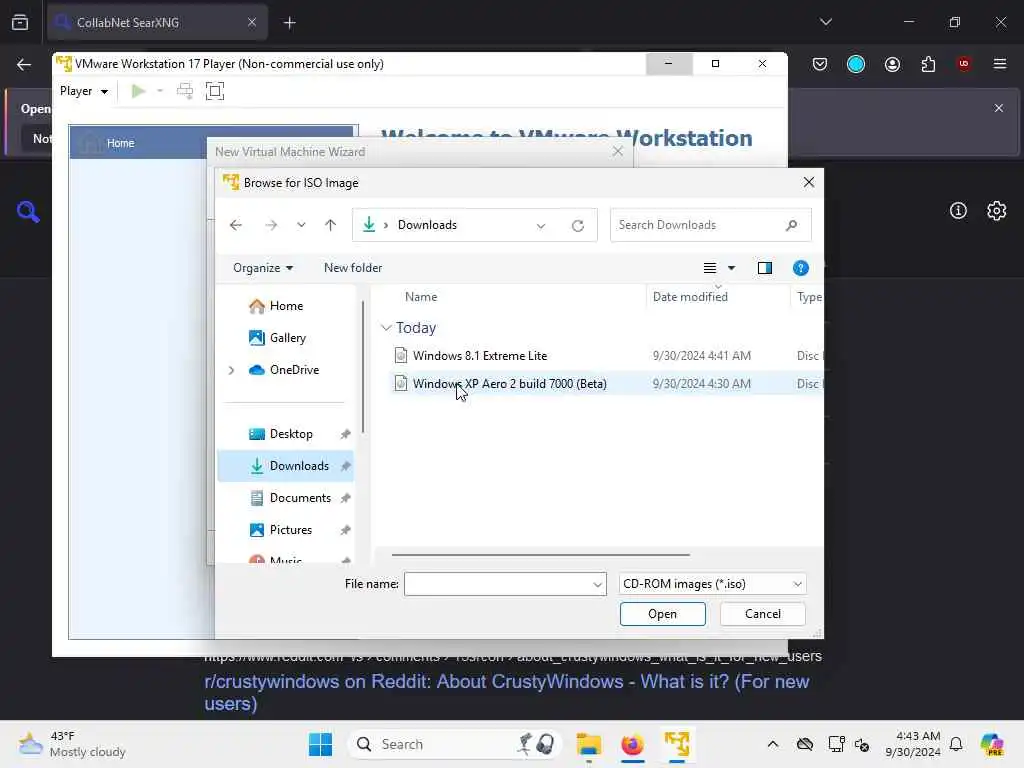Open the notification bell in taskbar
This screenshot has height=768, width=1024.
pos(956,744)
